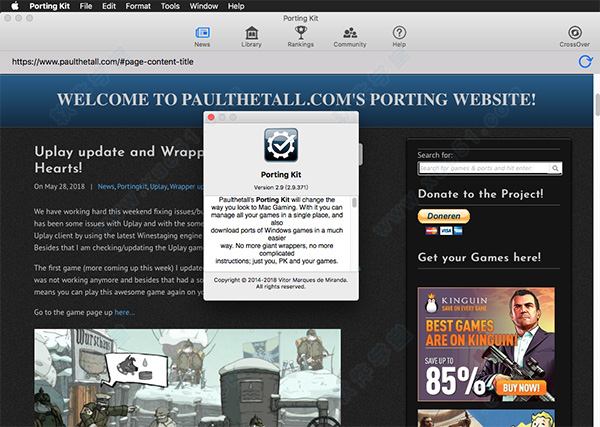600x427 pixels.
Task: Click the 'Get your Games here!' heading
Action: tap(479, 257)
